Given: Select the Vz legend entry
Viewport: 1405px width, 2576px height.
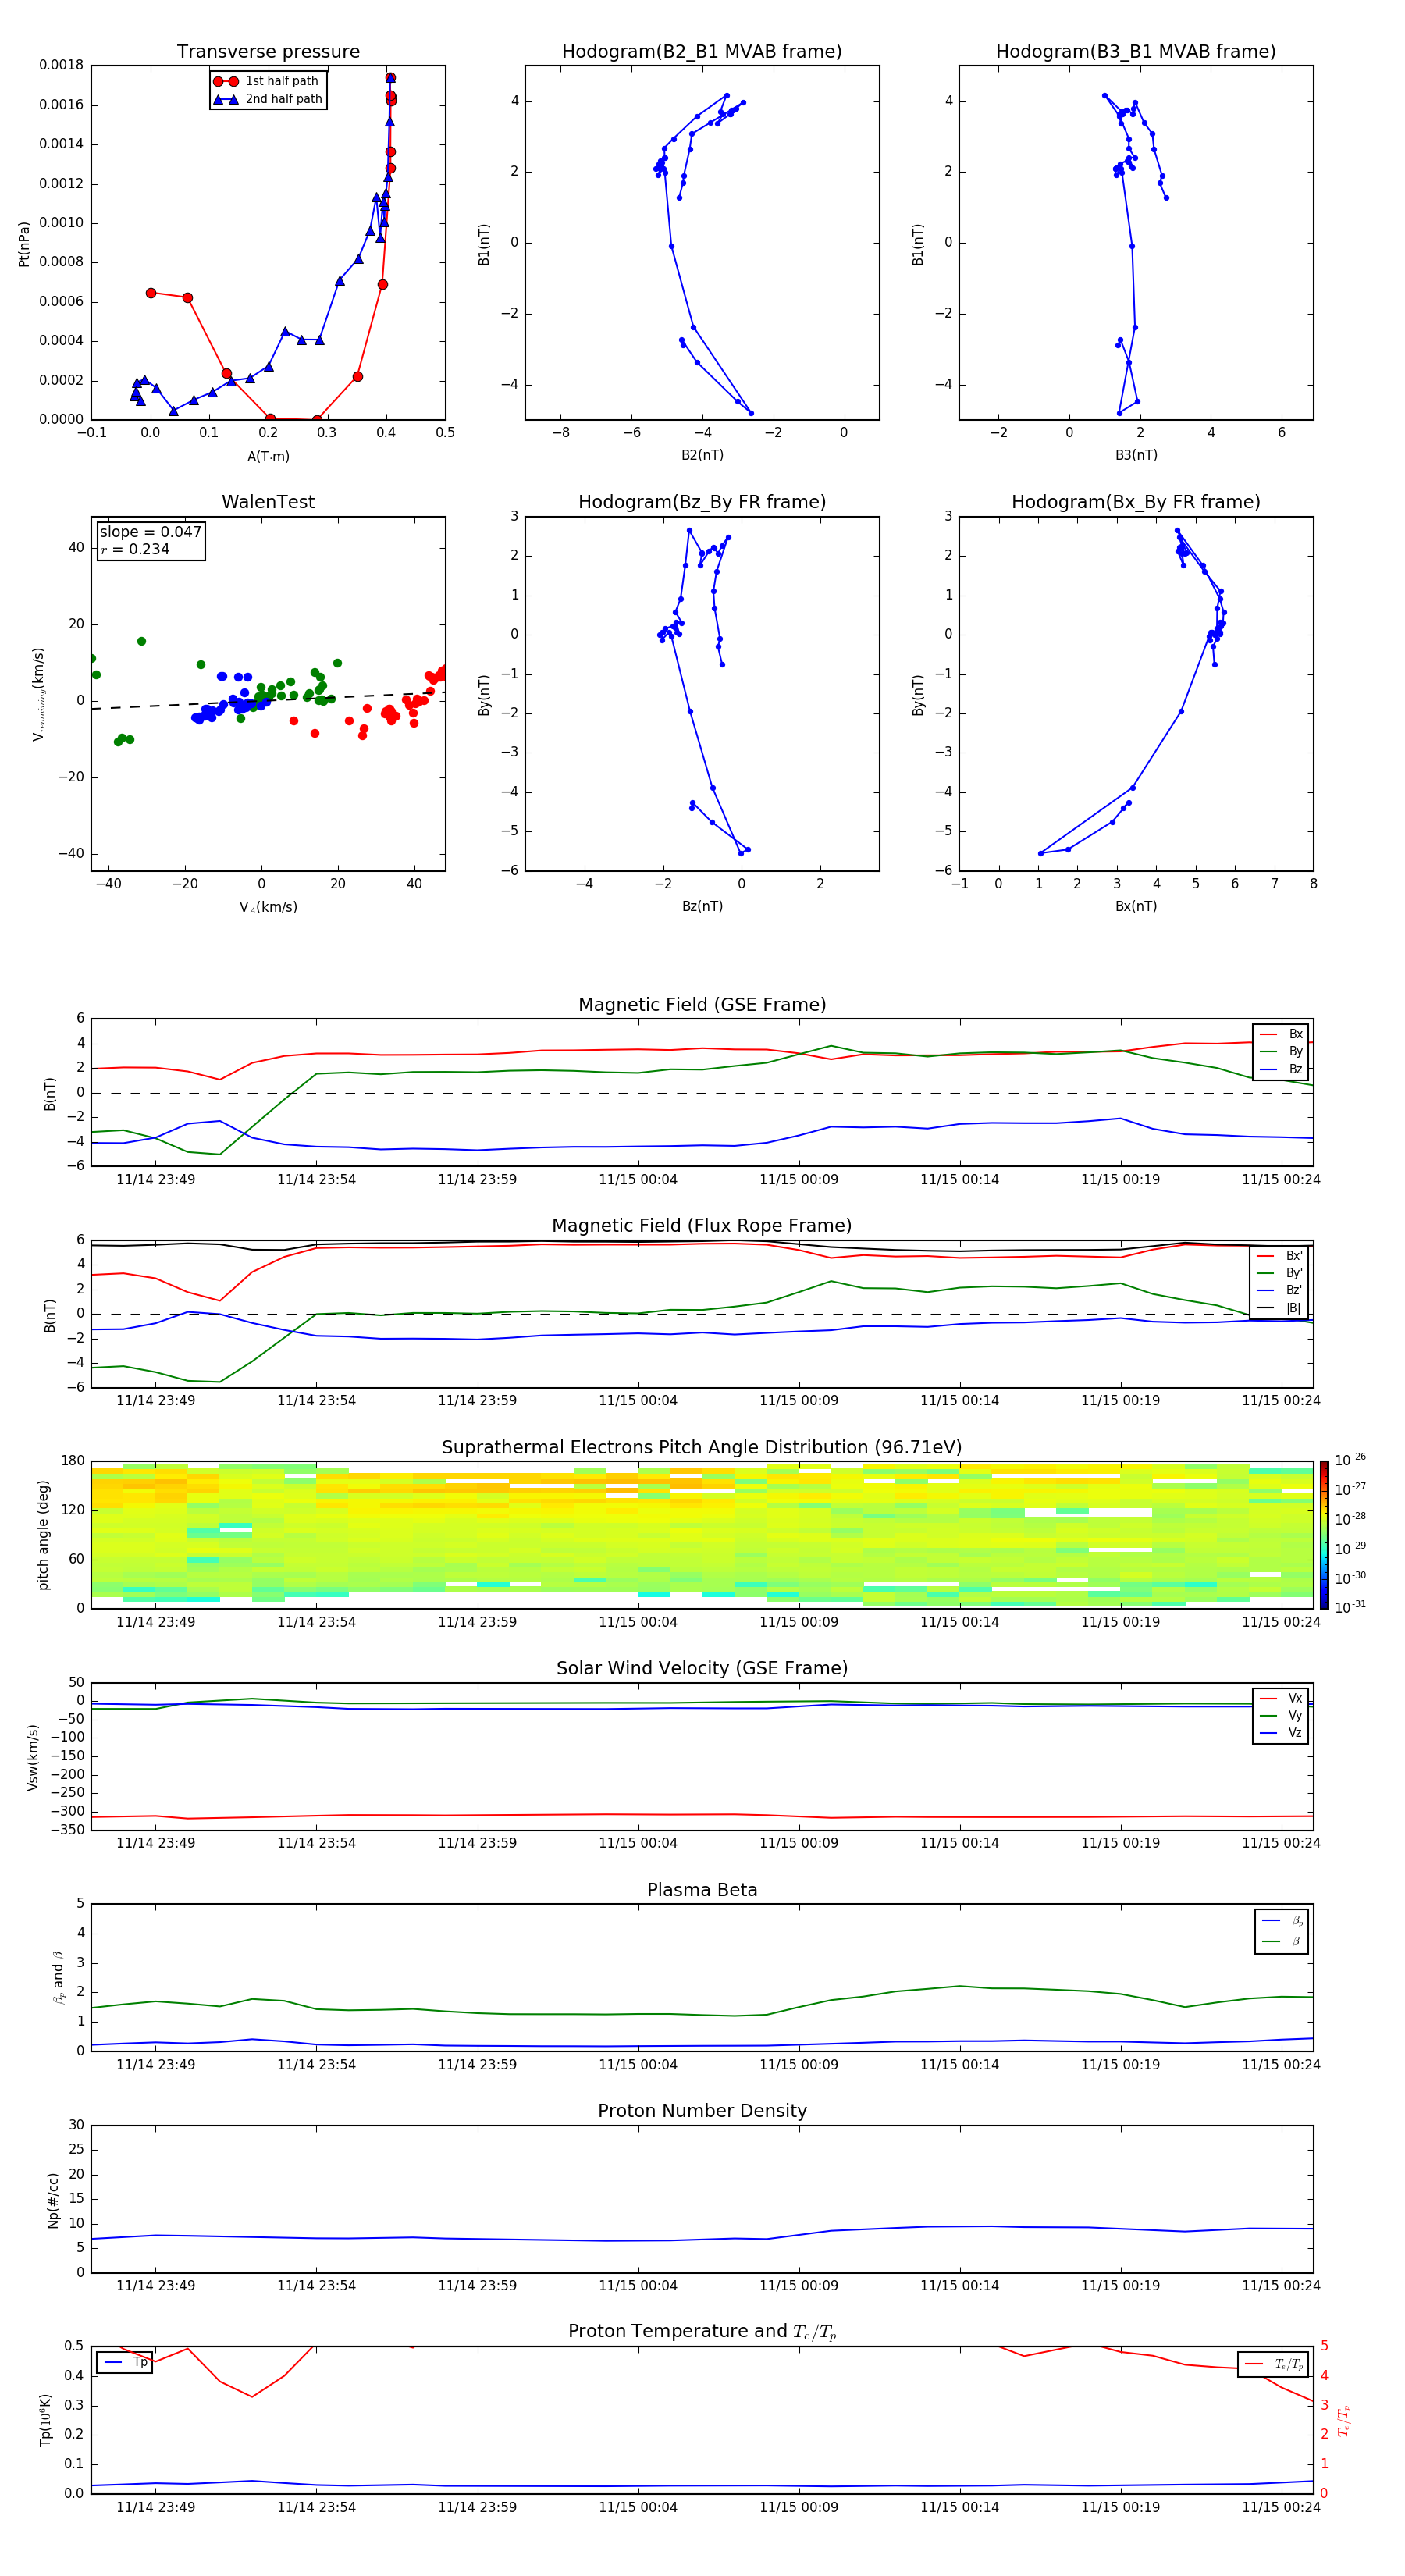Looking at the screenshot, I should pos(1281,1733).
